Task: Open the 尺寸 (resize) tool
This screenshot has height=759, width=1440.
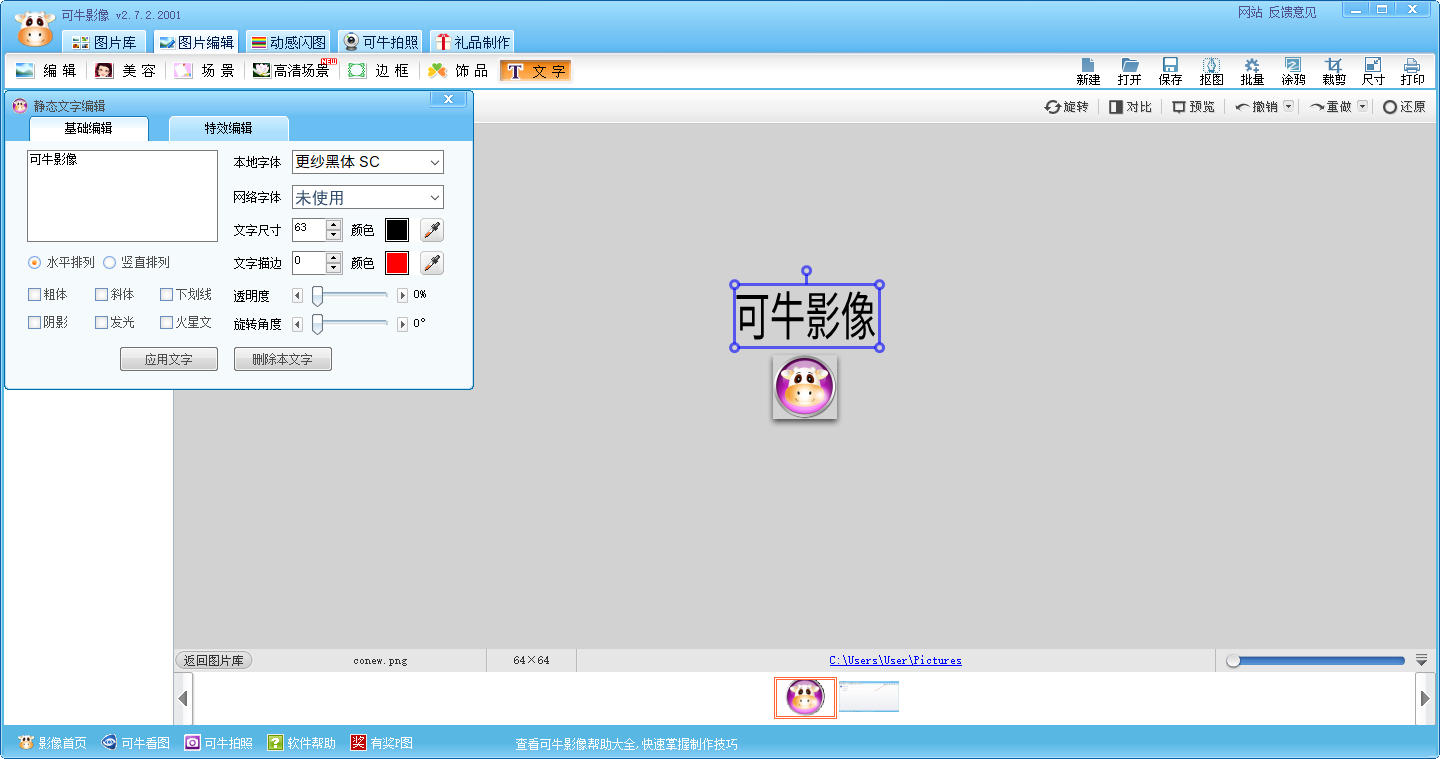Action: [1373, 70]
